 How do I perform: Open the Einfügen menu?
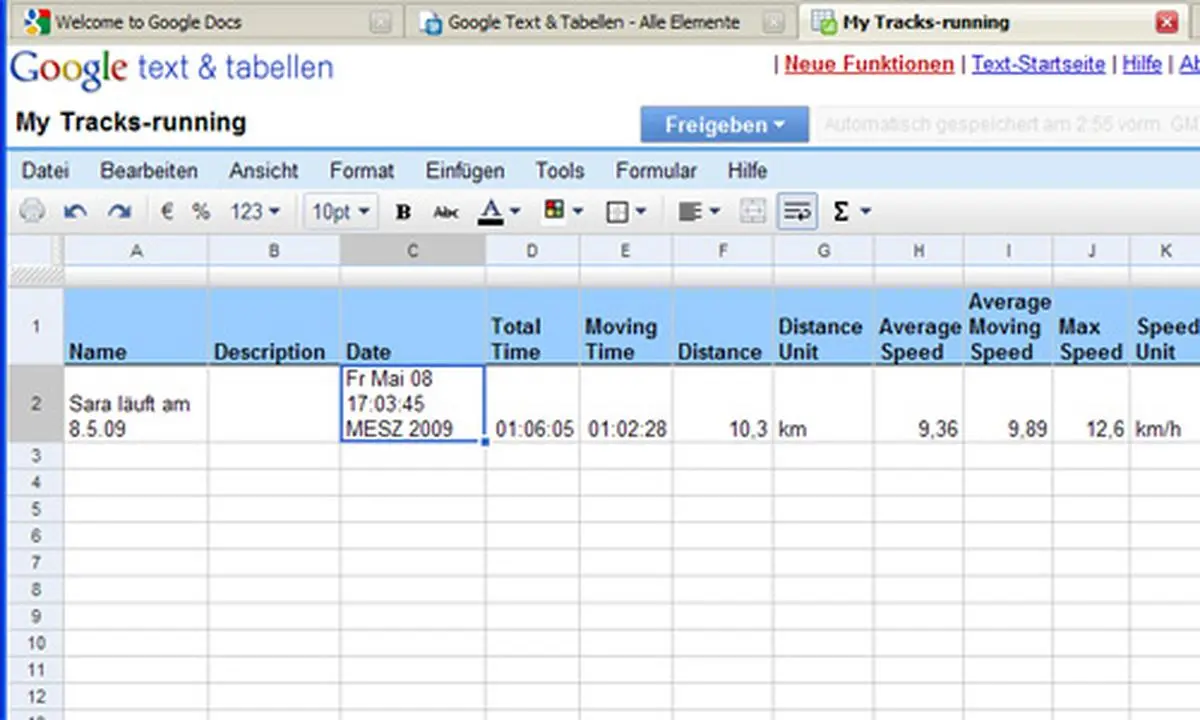(464, 171)
